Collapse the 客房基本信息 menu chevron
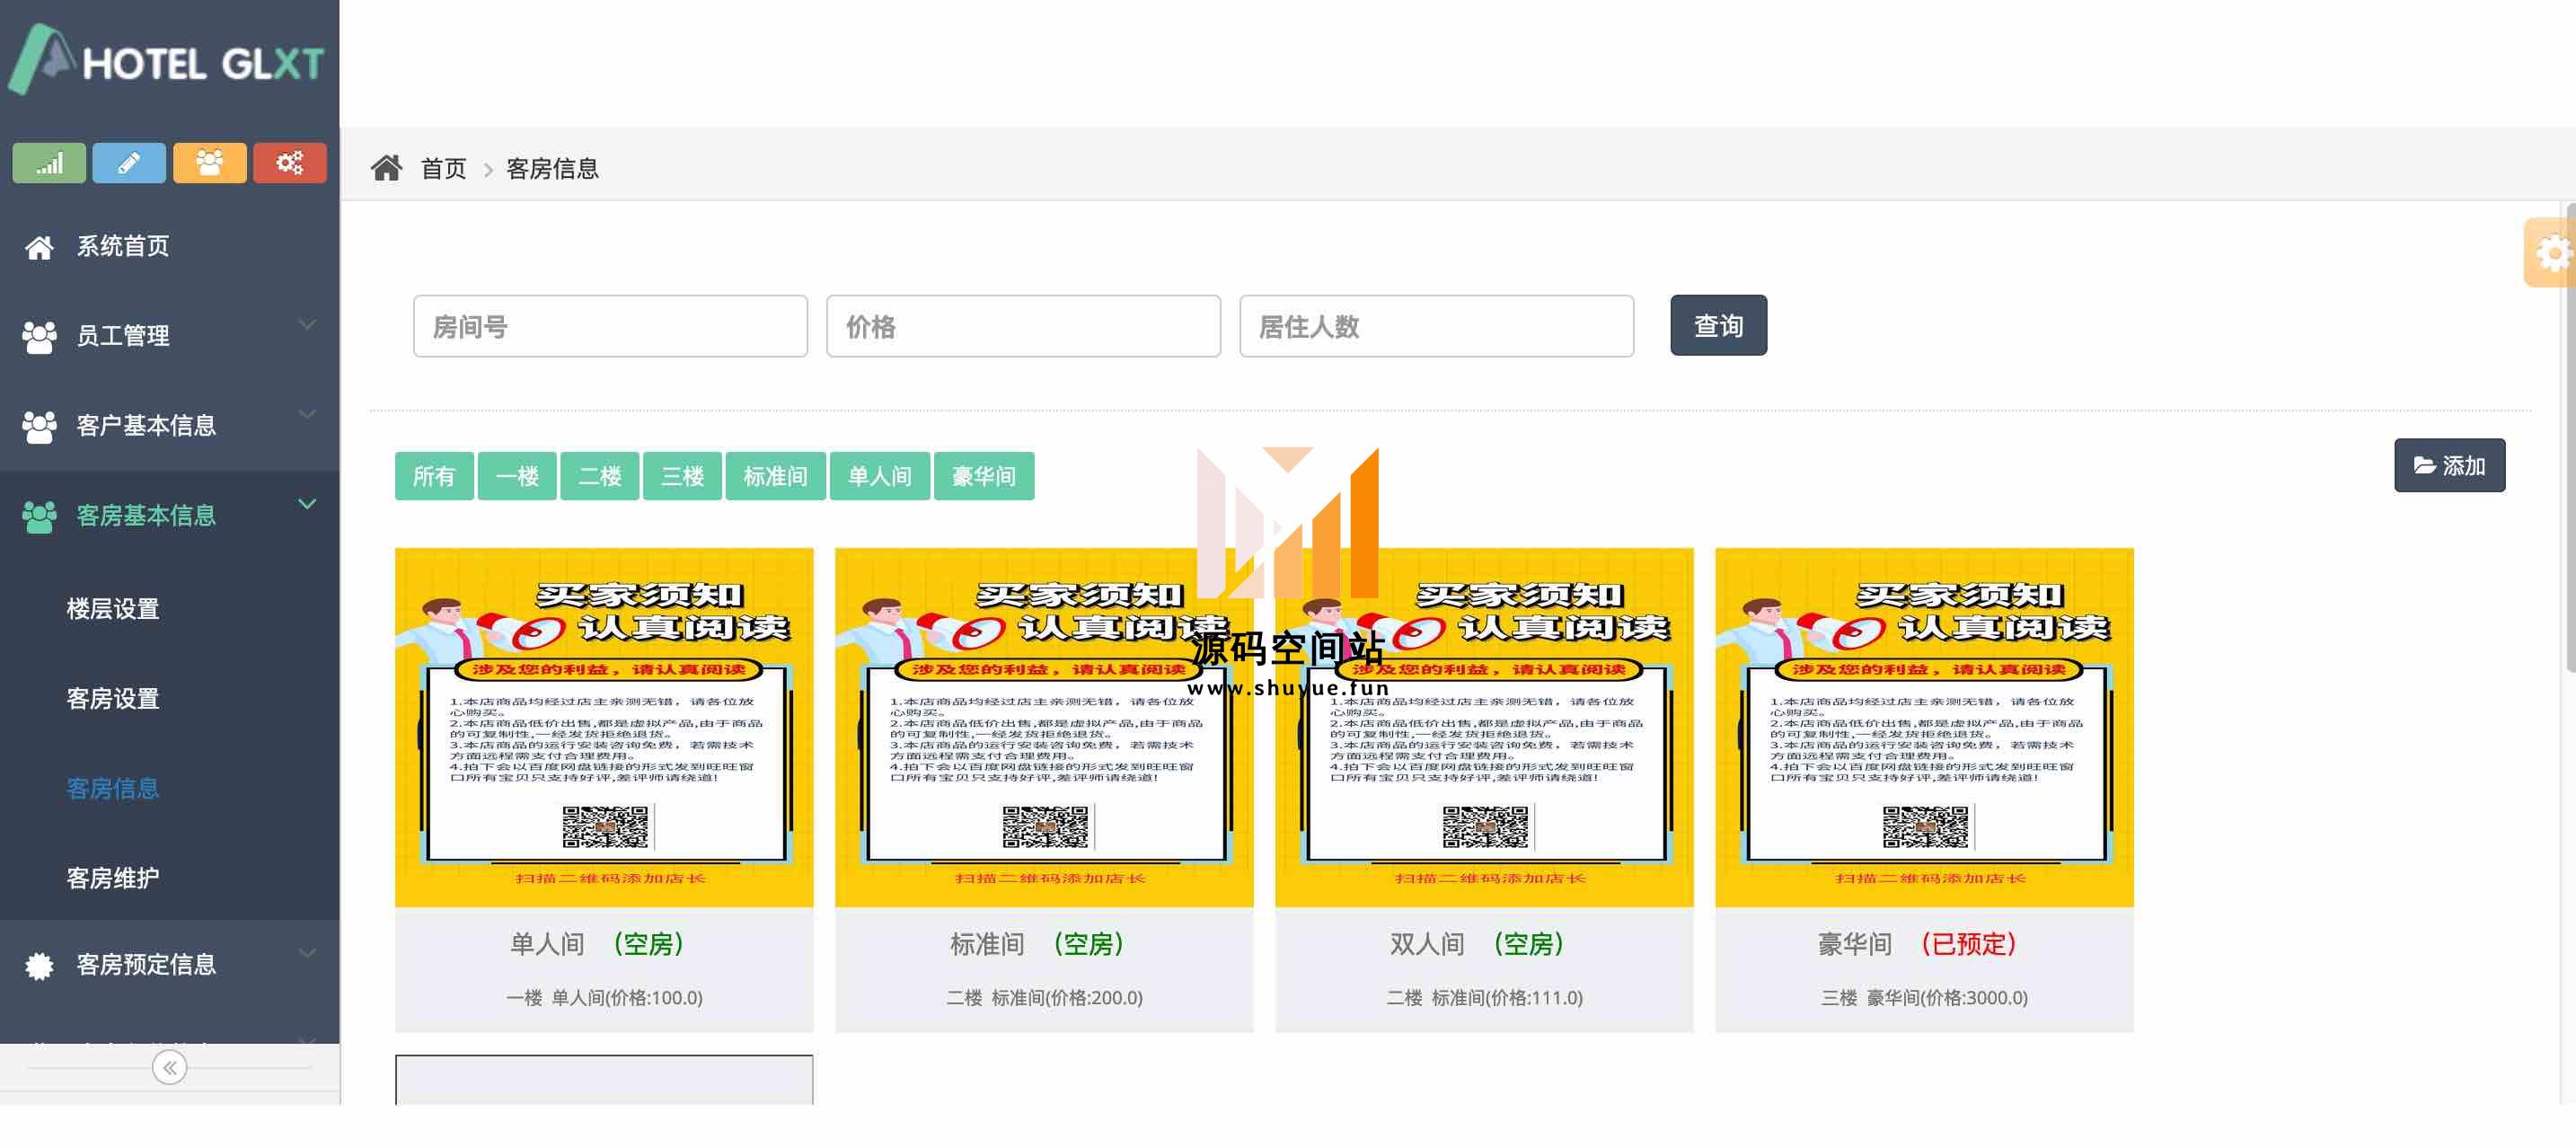 pos(307,504)
